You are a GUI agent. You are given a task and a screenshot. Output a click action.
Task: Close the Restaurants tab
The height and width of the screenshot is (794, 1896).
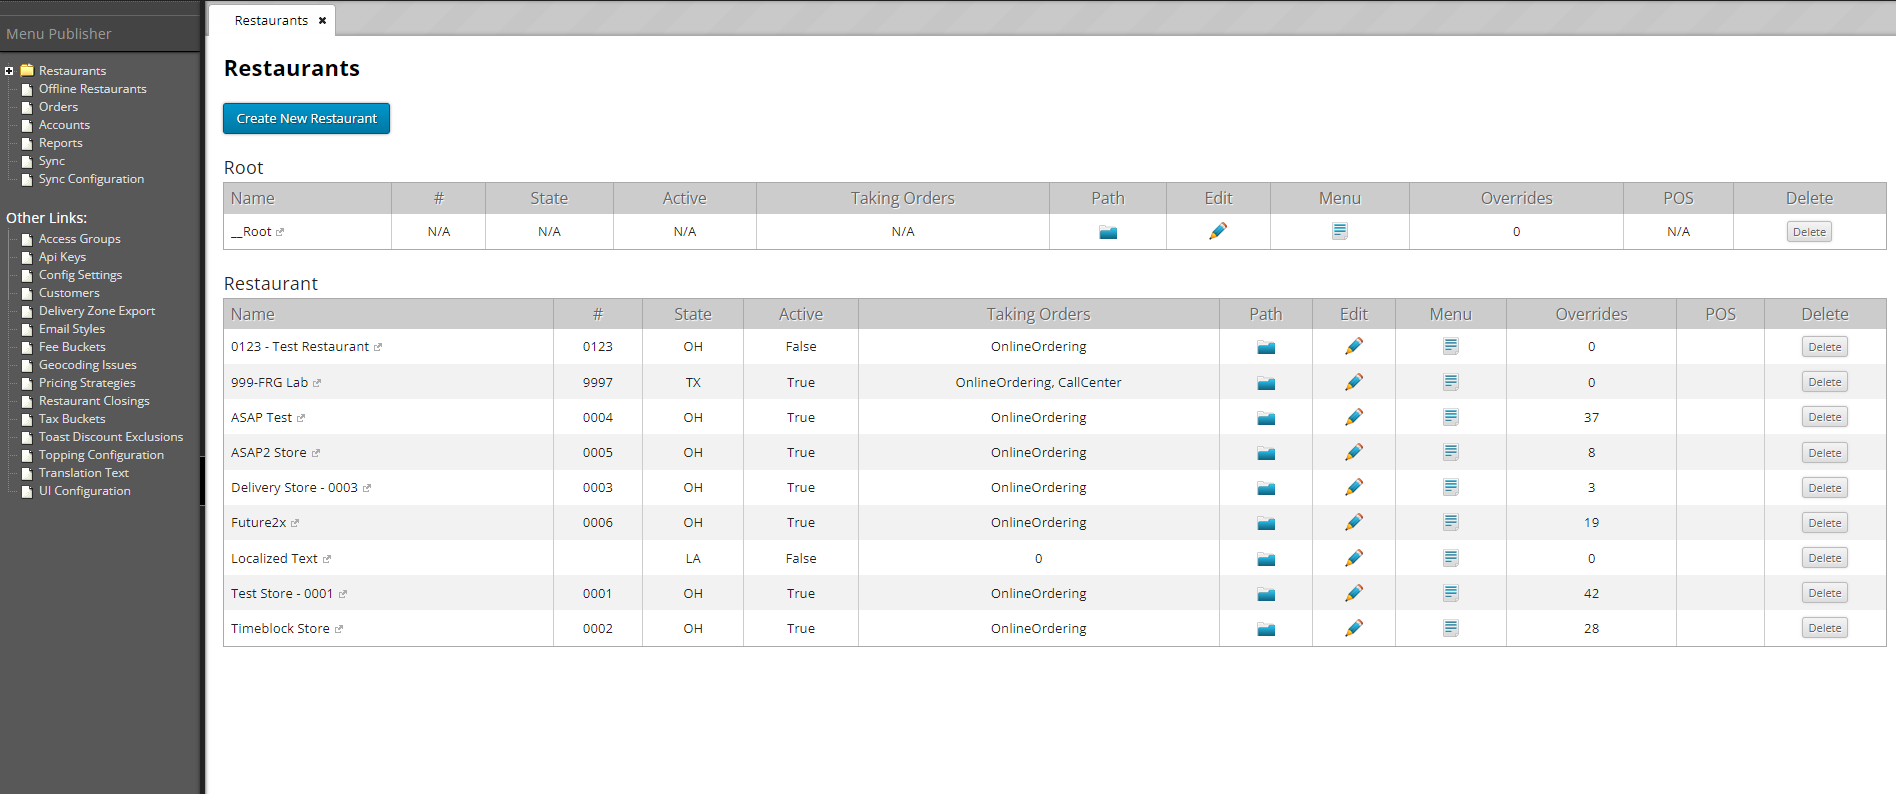322,20
